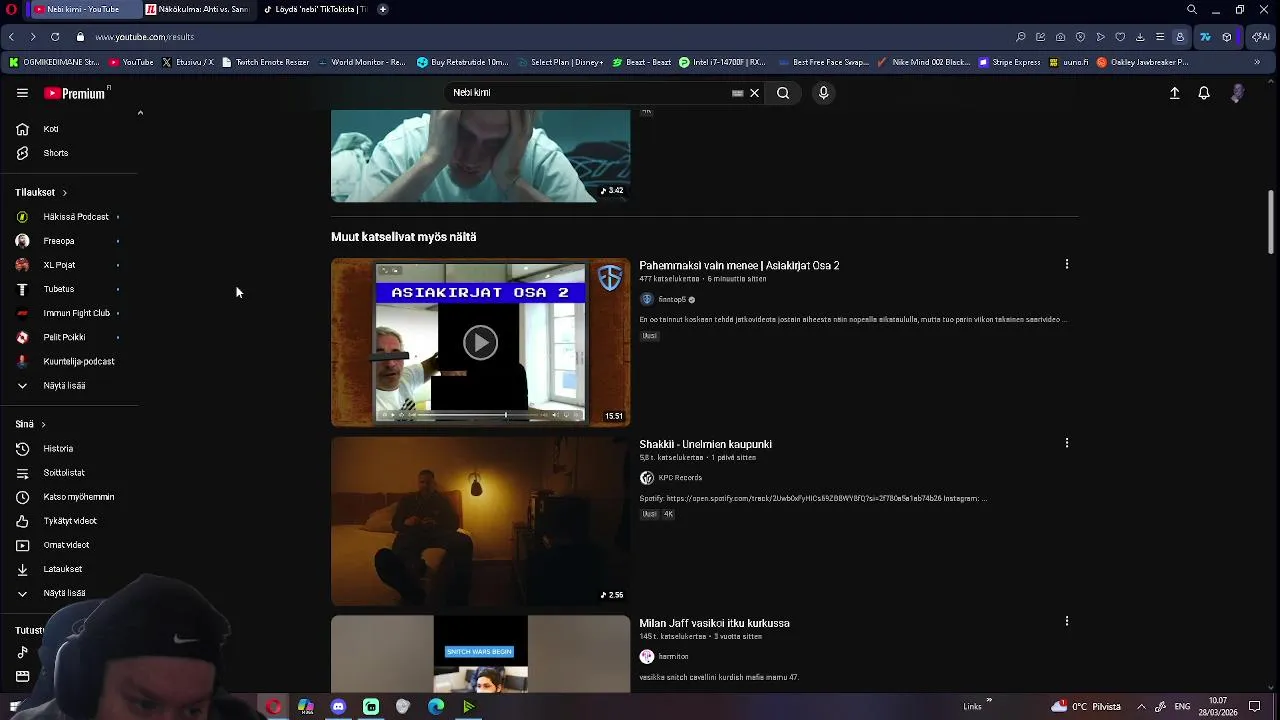The image size is (1280, 720).
Task: Open the finntop5 channel link
Action: 672,299
